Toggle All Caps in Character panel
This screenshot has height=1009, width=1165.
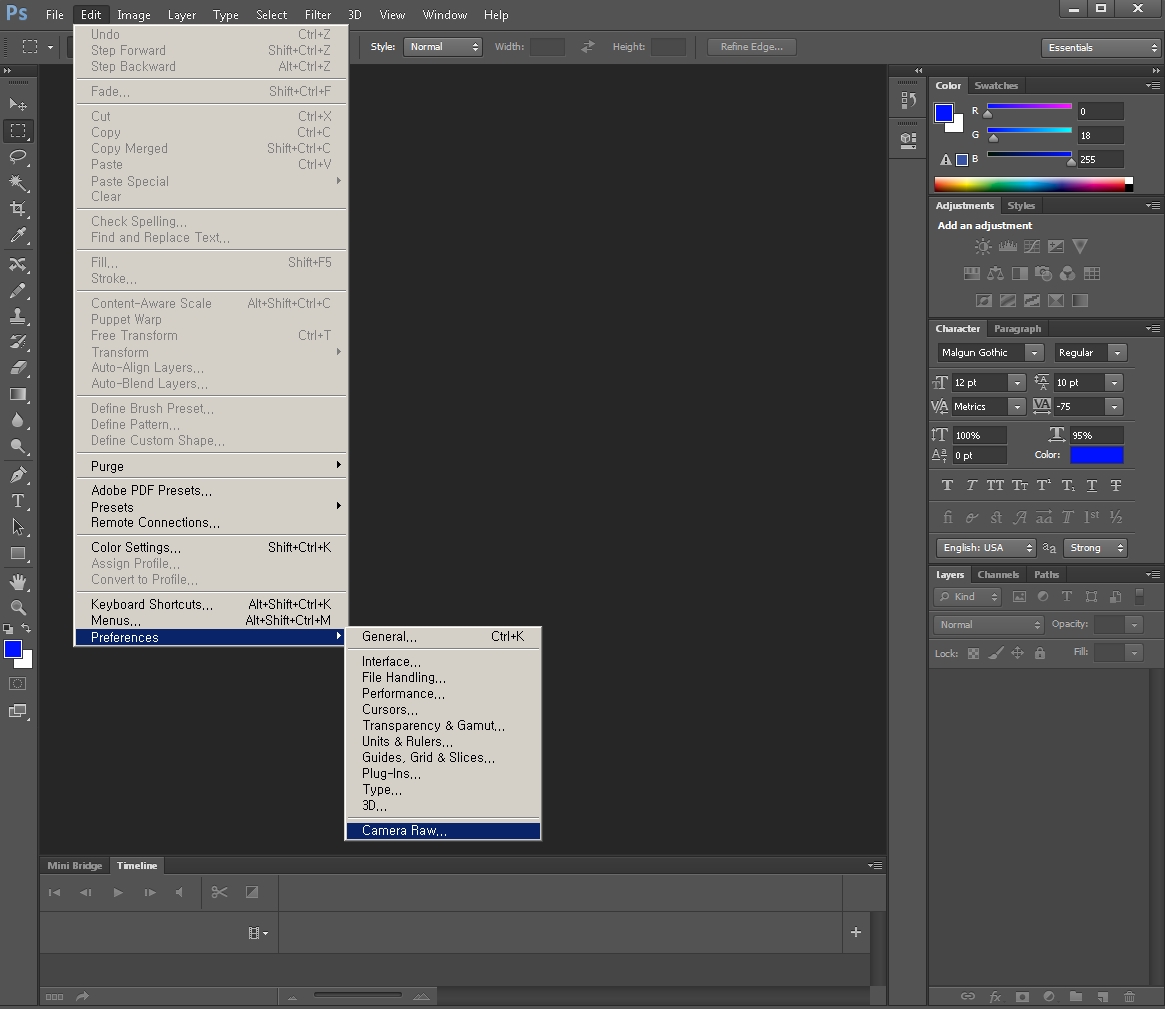(995, 486)
